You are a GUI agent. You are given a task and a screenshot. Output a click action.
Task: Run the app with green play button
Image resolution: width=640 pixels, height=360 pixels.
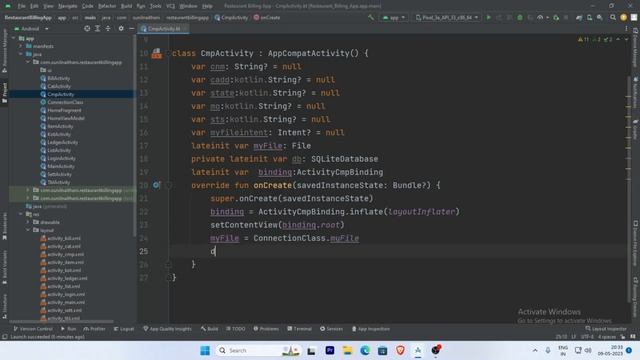coord(489,18)
